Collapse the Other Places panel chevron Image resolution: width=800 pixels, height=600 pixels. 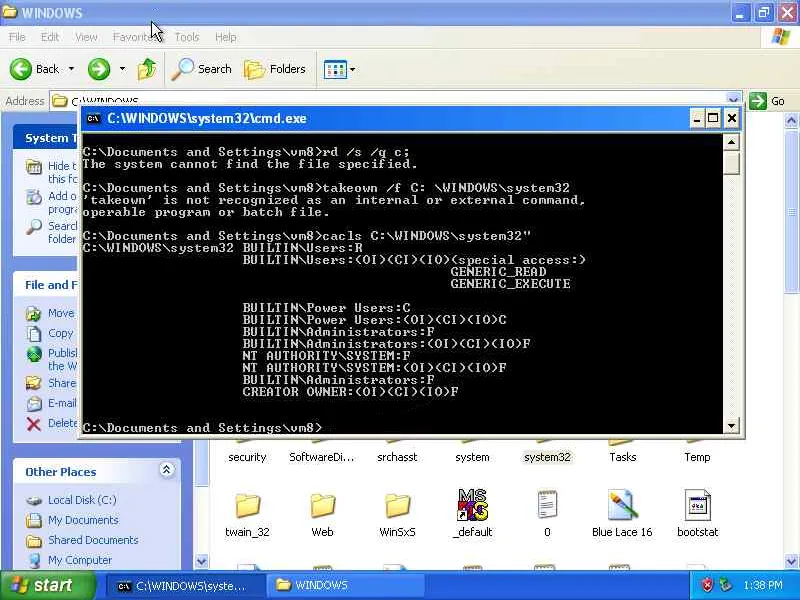click(166, 469)
